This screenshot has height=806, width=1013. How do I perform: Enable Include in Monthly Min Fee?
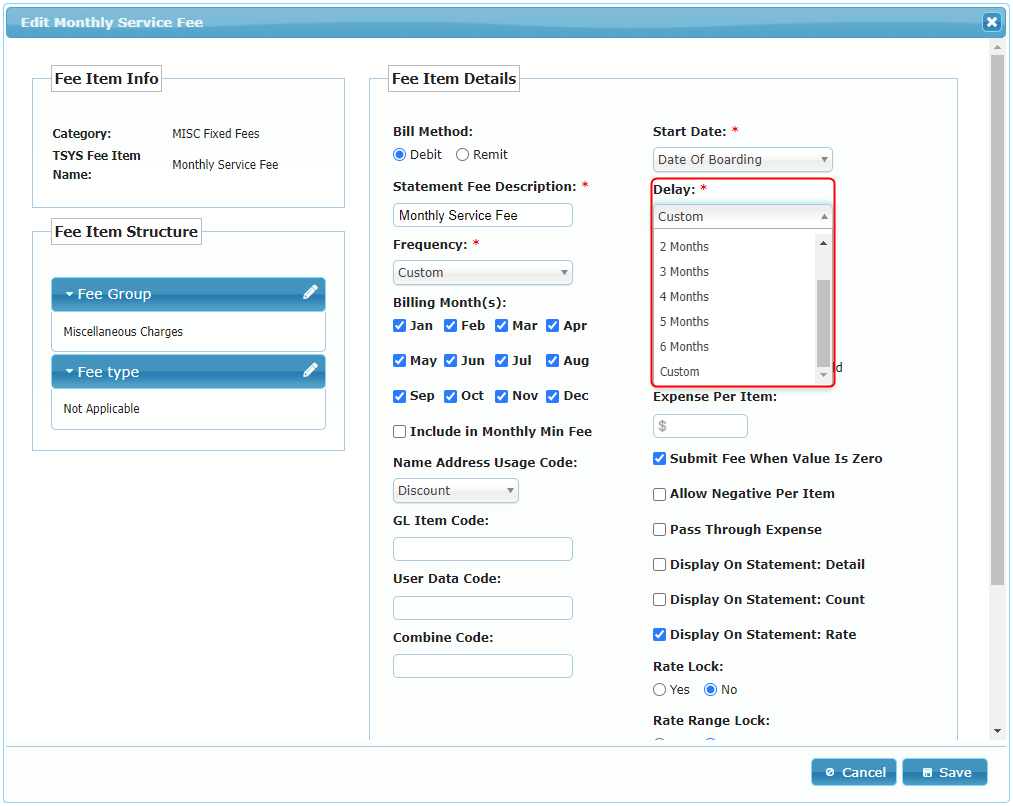click(x=400, y=432)
